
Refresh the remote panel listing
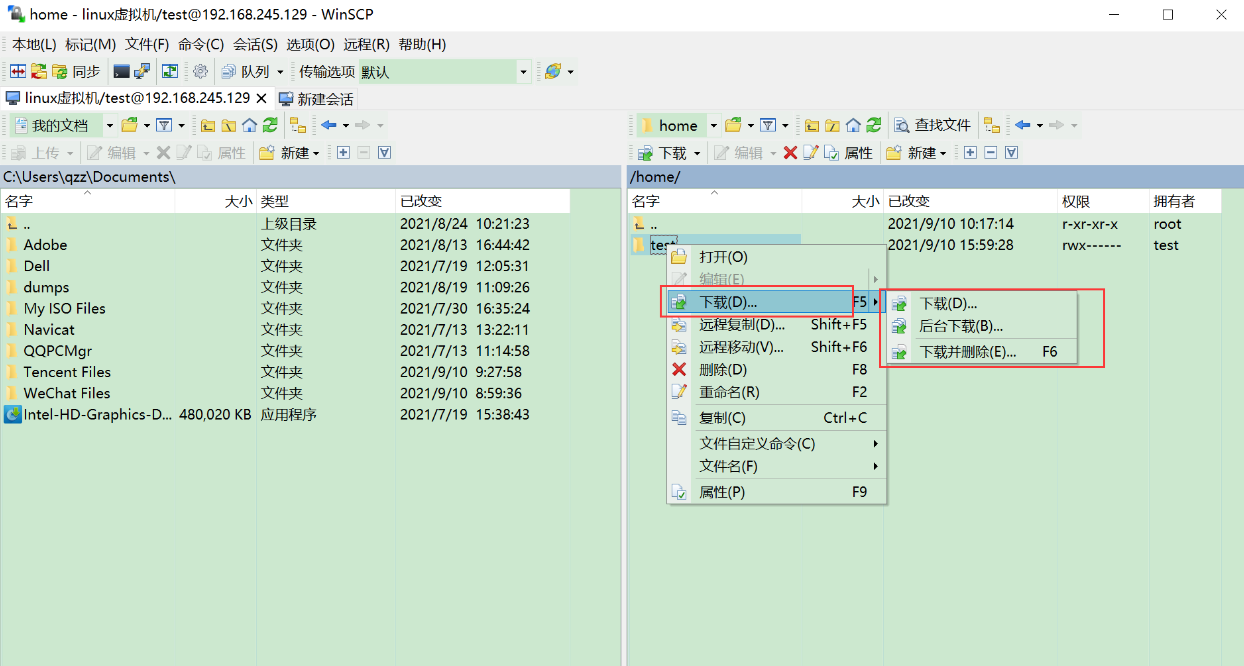[x=874, y=125]
